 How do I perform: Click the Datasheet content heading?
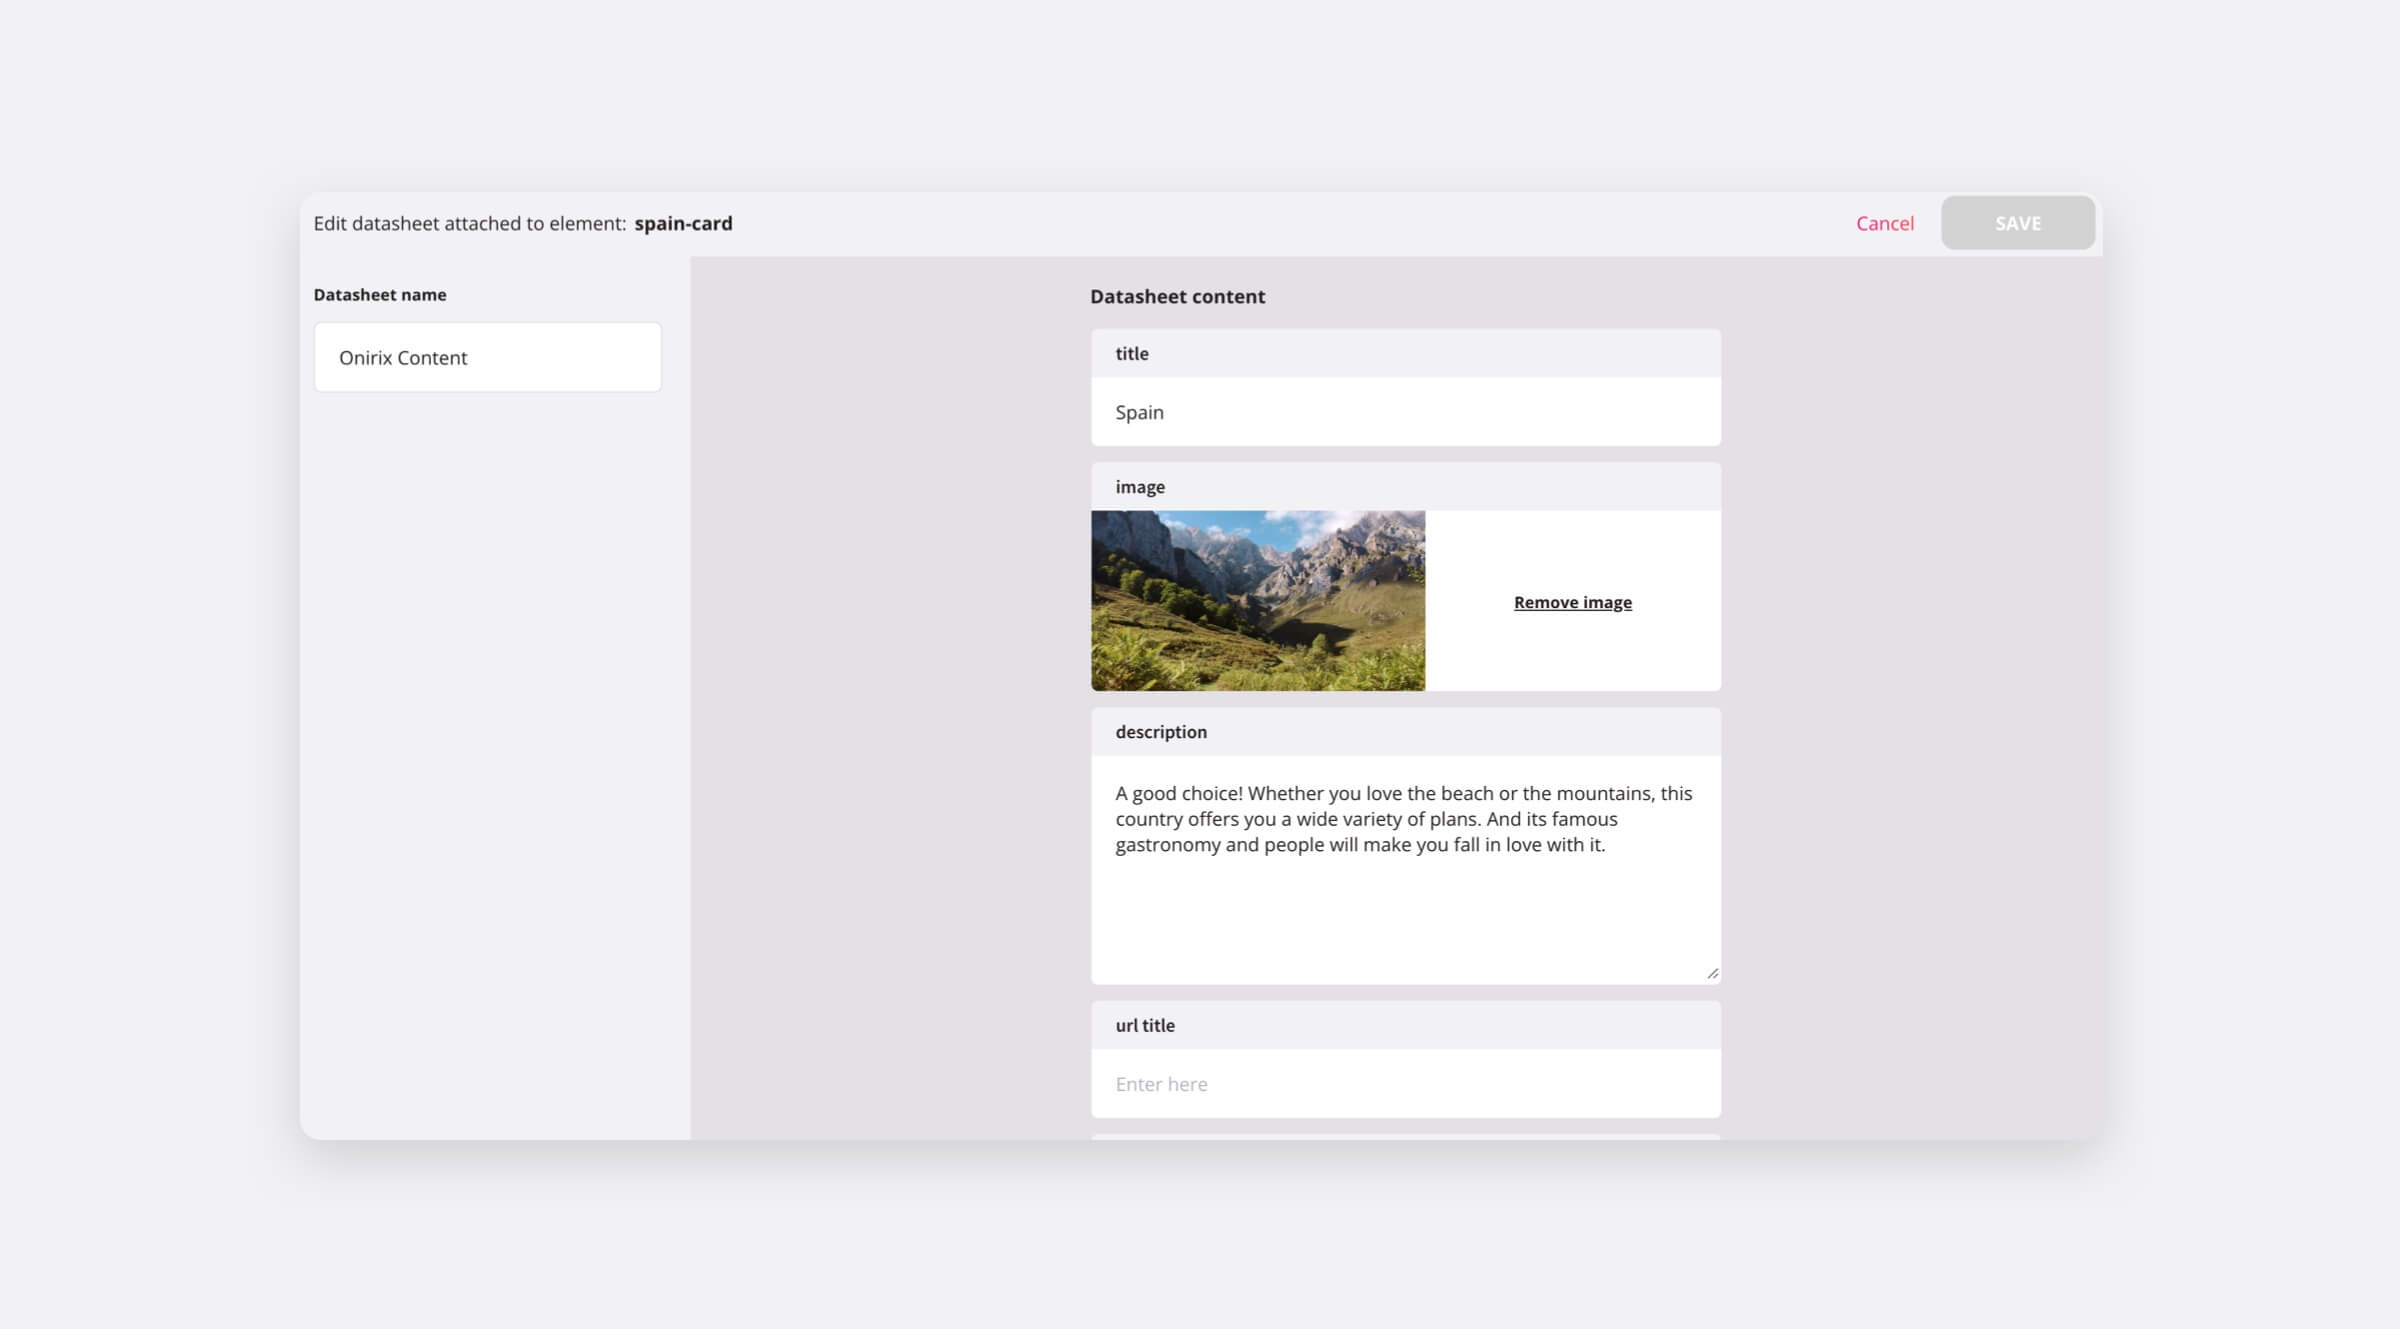1177,296
